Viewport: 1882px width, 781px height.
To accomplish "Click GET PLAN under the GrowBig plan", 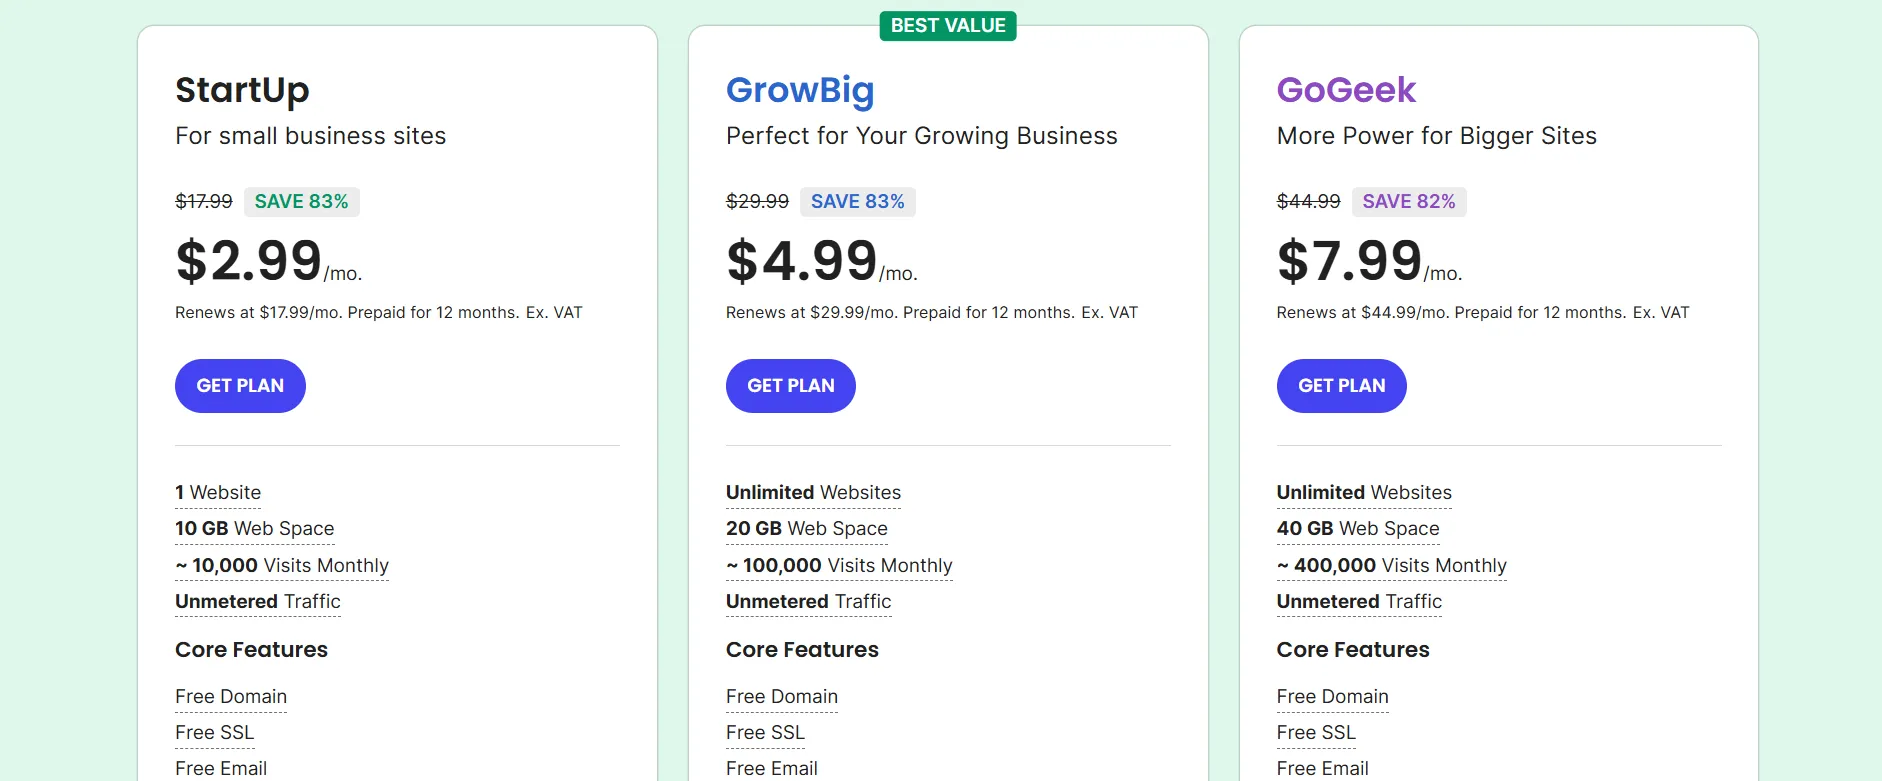I will pyautogui.click(x=790, y=385).
